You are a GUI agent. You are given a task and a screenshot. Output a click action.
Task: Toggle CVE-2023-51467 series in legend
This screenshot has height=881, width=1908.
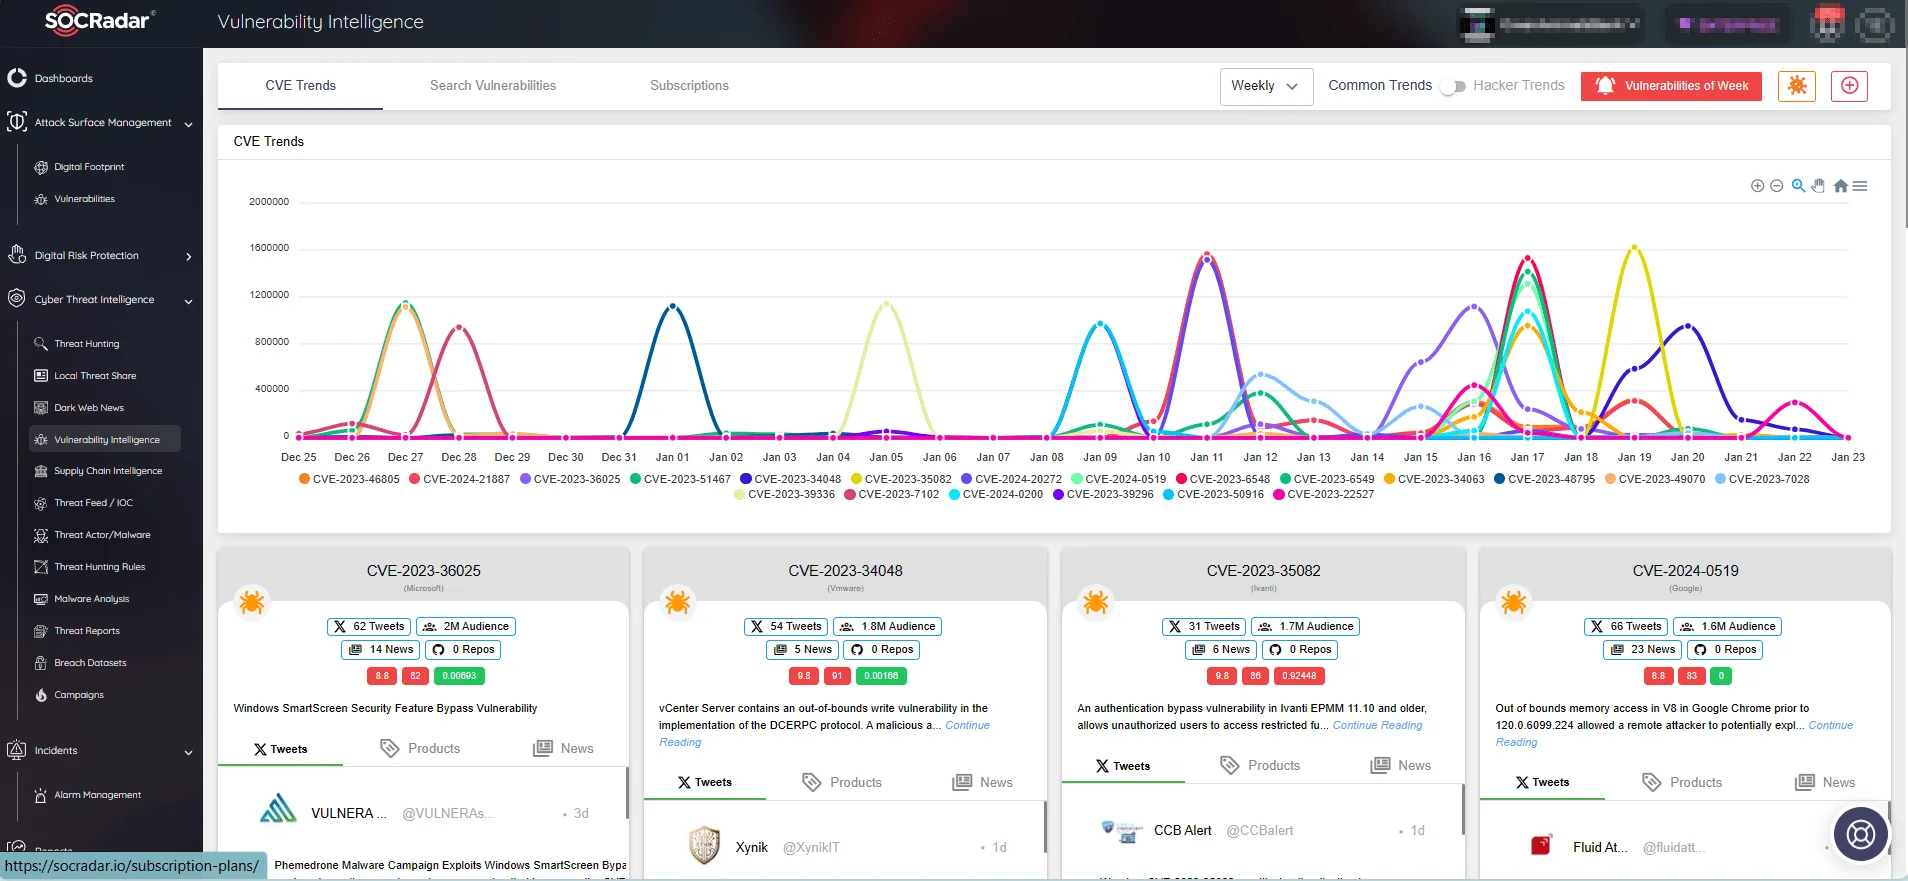click(x=680, y=479)
